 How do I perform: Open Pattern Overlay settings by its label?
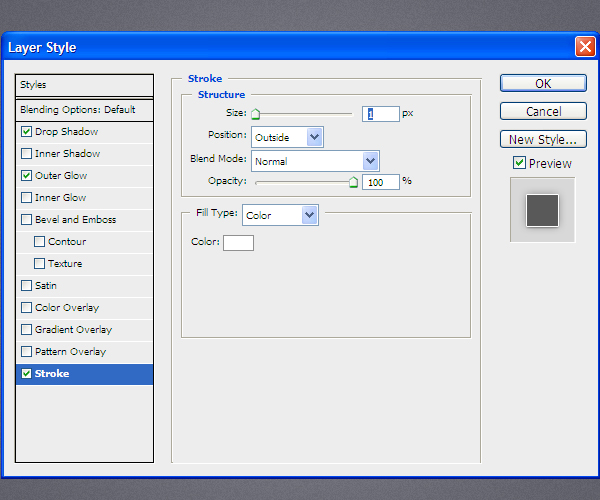point(70,352)
